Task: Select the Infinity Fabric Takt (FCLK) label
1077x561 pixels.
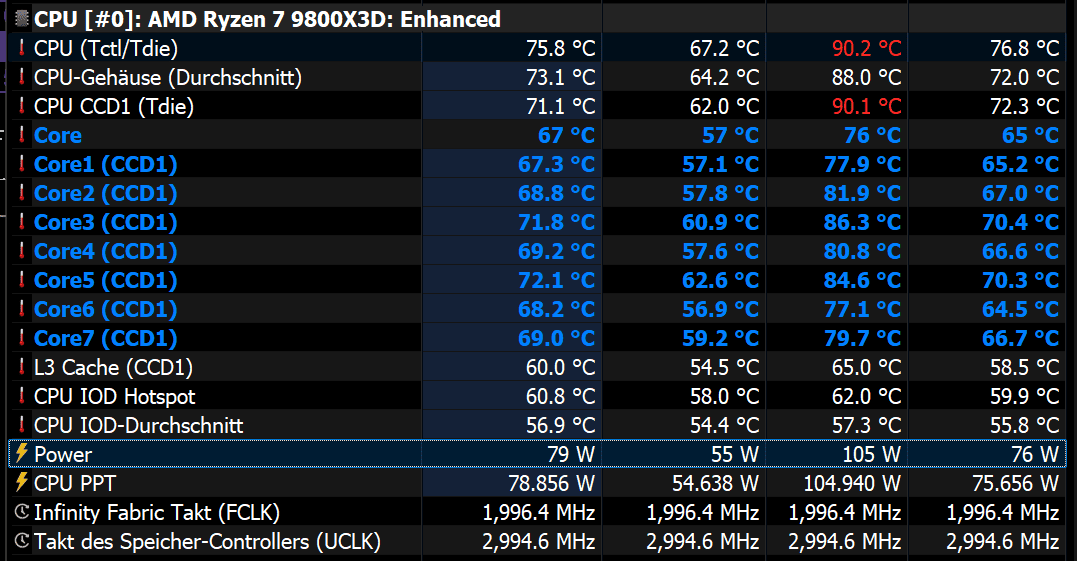Action: pos(157,512)
